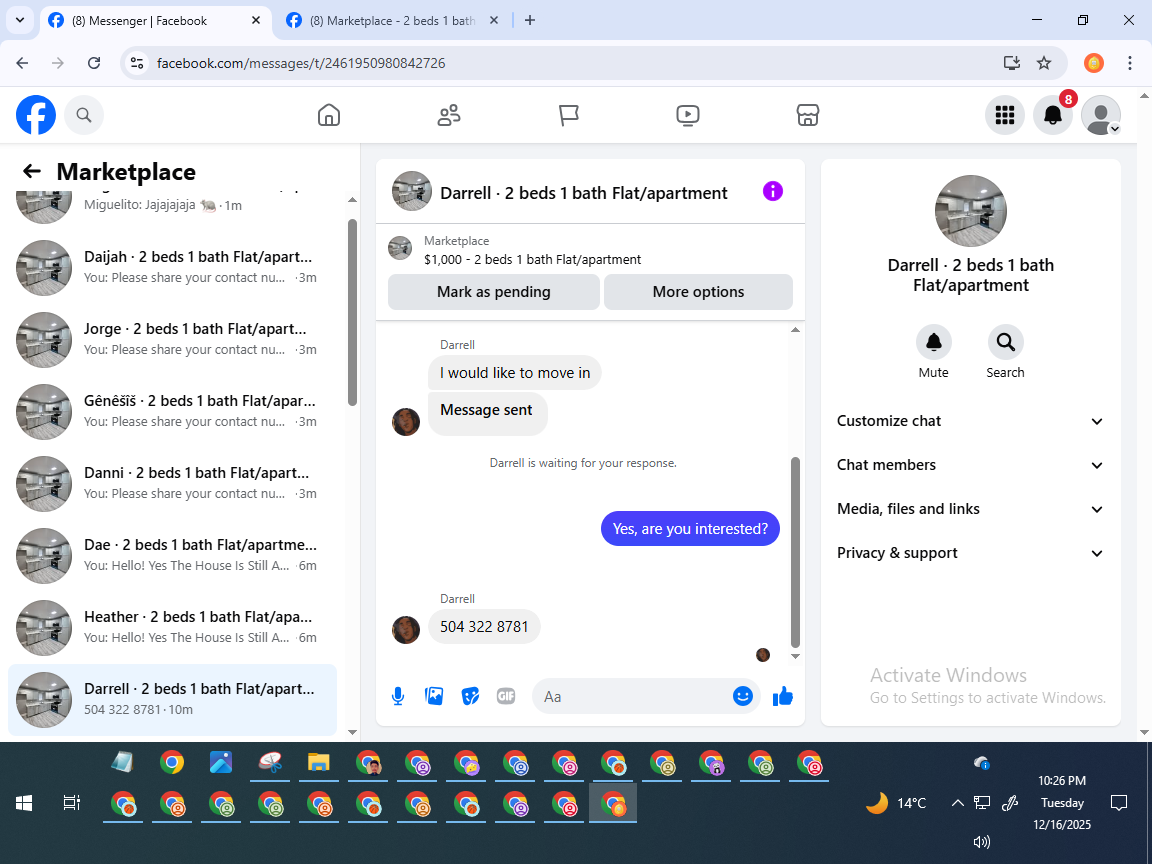The image size is (1152, 864).
Task: Click the 'Yes, are you interested?' message
Action: point(690,528)
